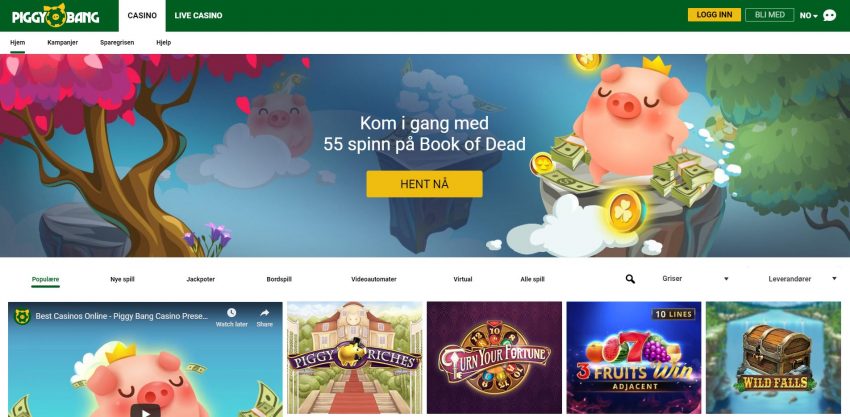Select the Jackpoter category tab
The height and width of the screenshot is (417, 850).
201,279
